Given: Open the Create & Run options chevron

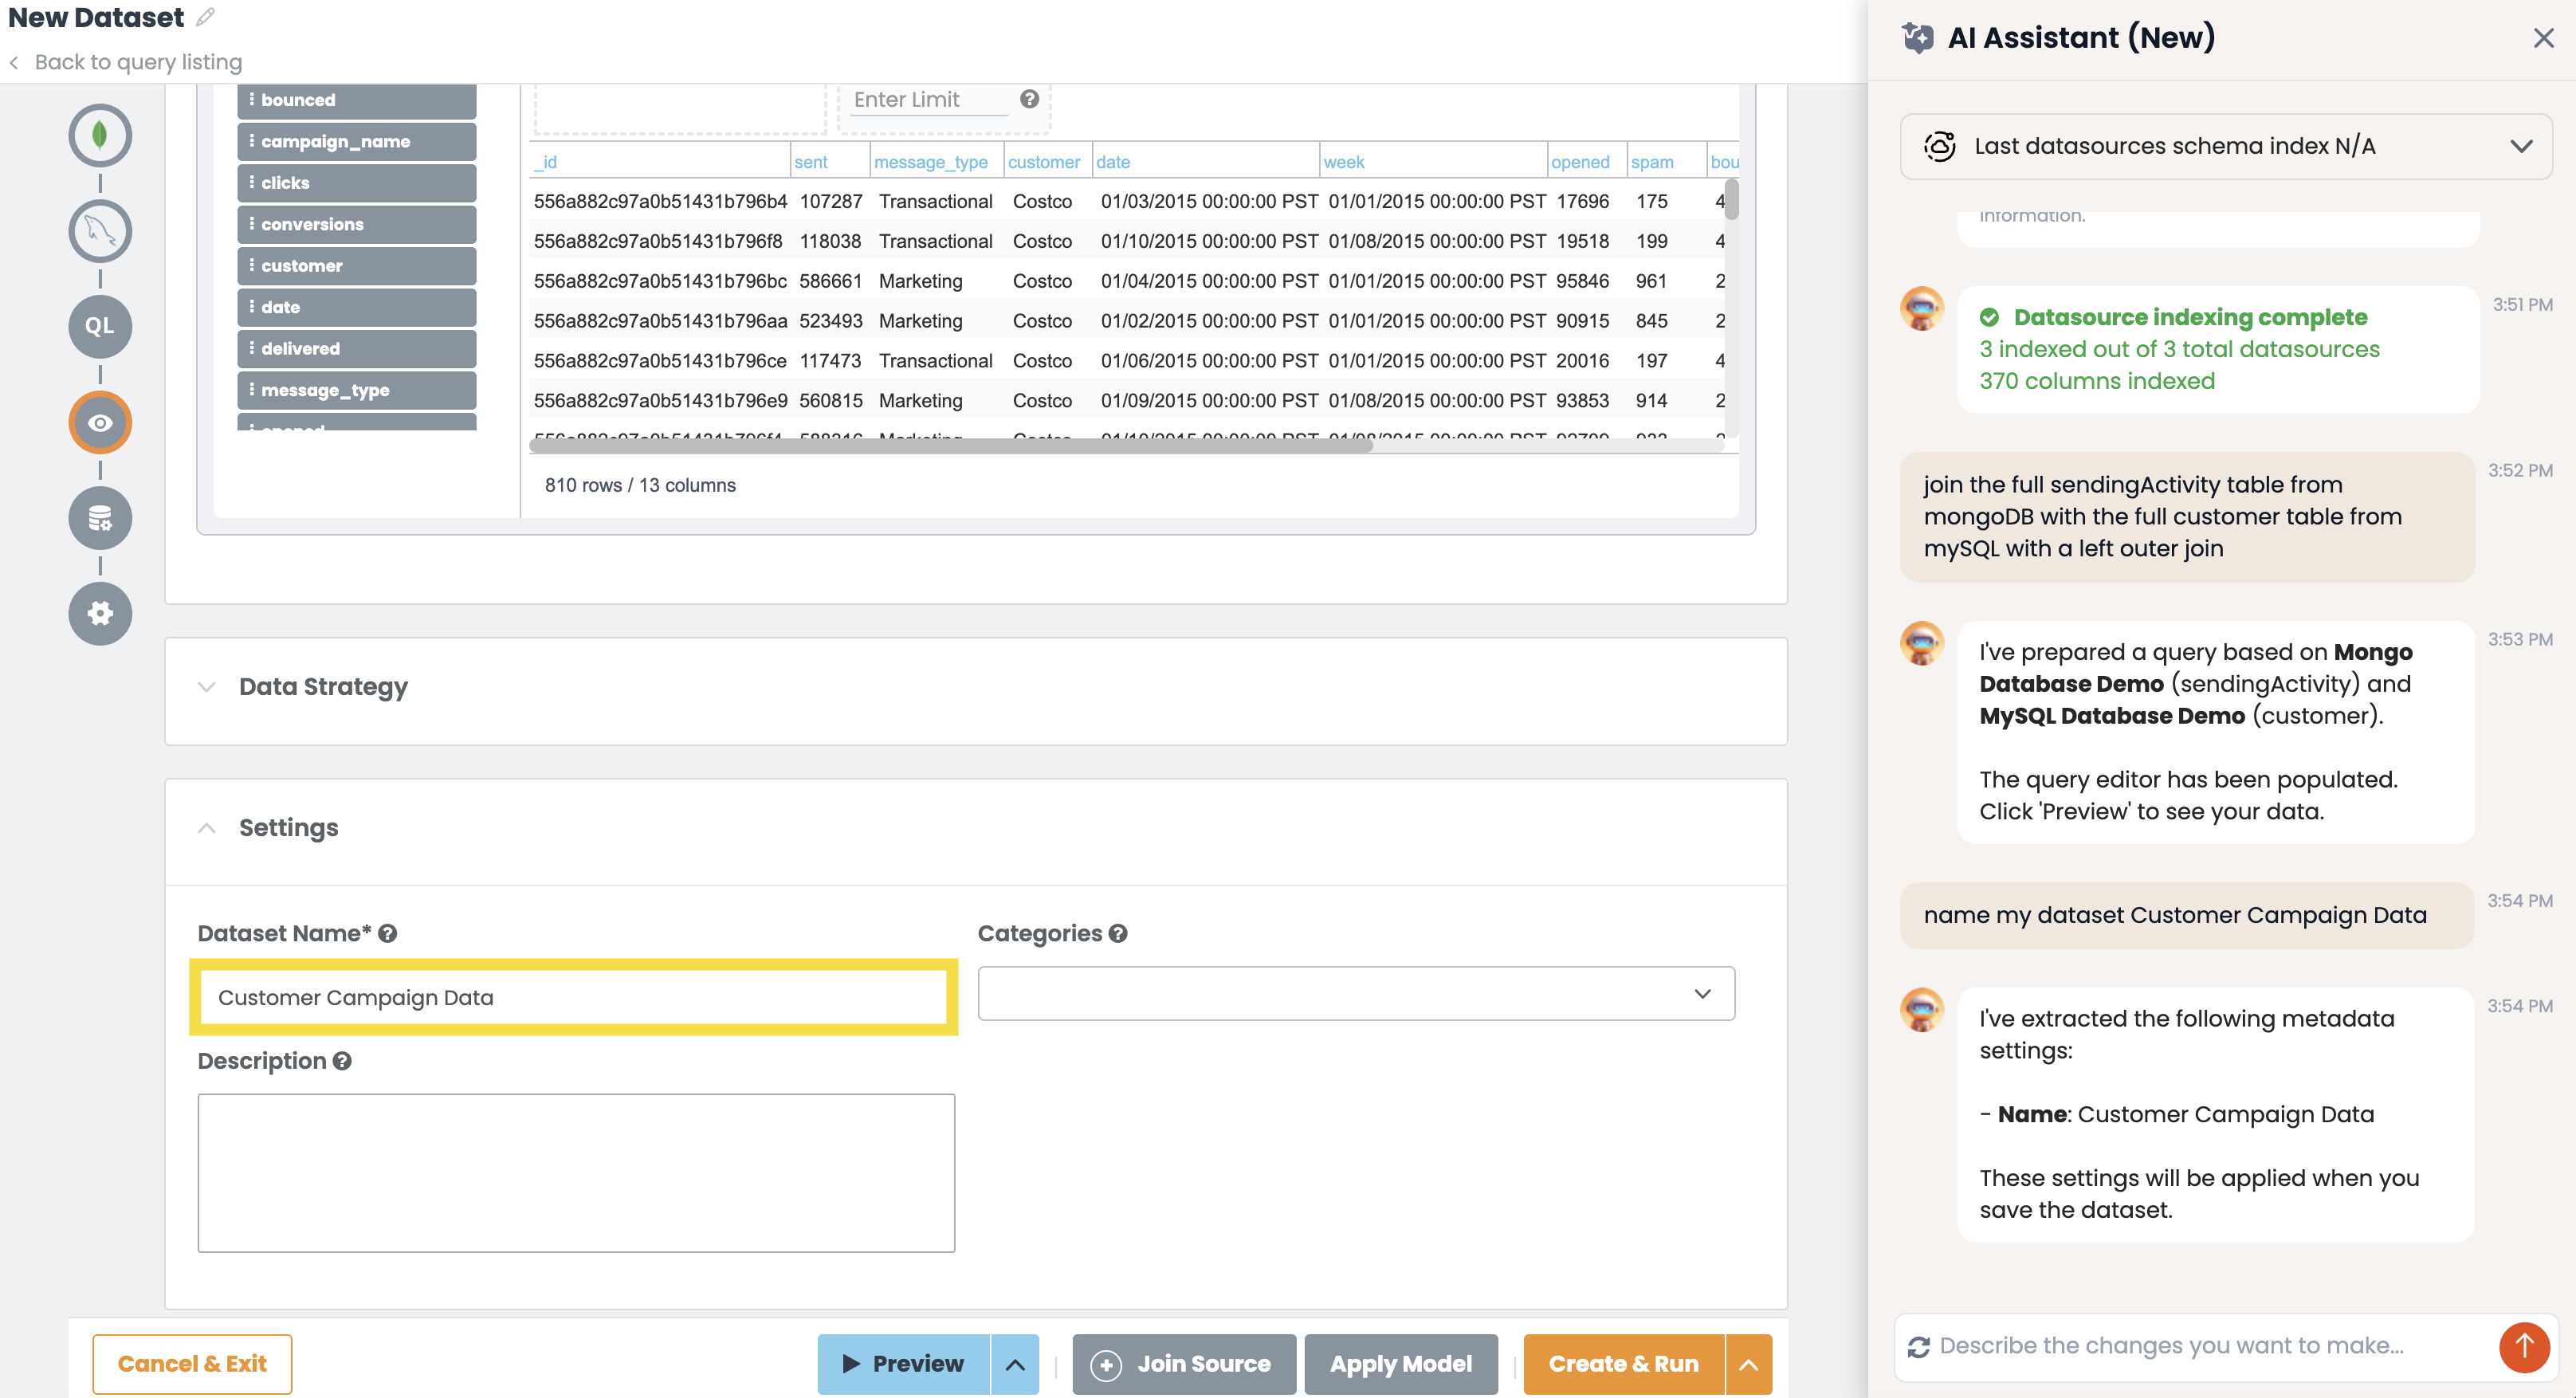Looking at the screenshot, I should point(1747,1363).
